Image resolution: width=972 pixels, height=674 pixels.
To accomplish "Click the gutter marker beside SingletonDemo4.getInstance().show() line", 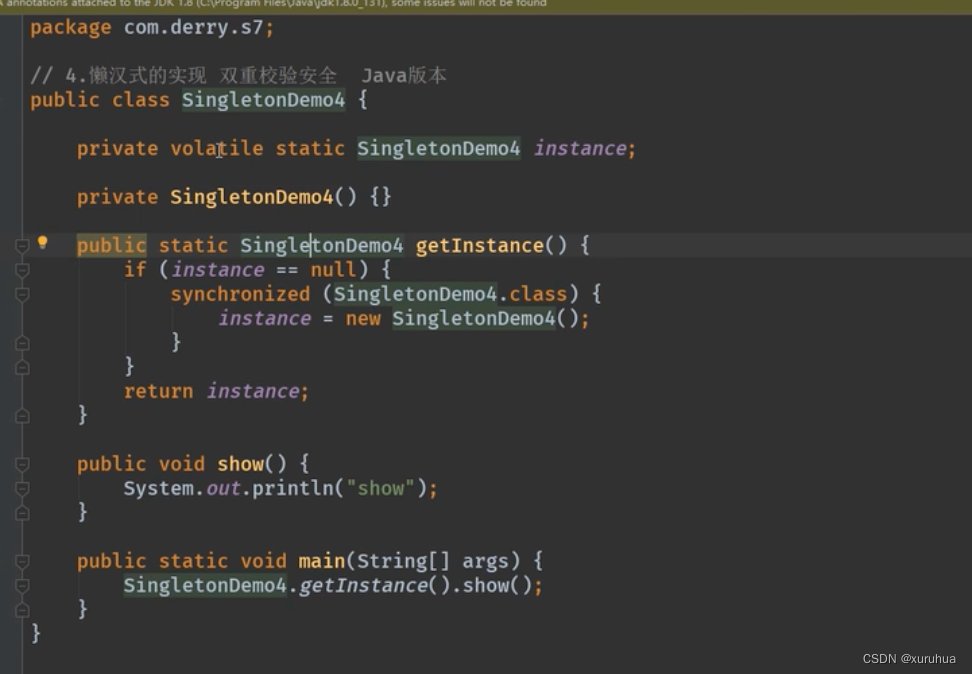I will click(x=22, y=586).
